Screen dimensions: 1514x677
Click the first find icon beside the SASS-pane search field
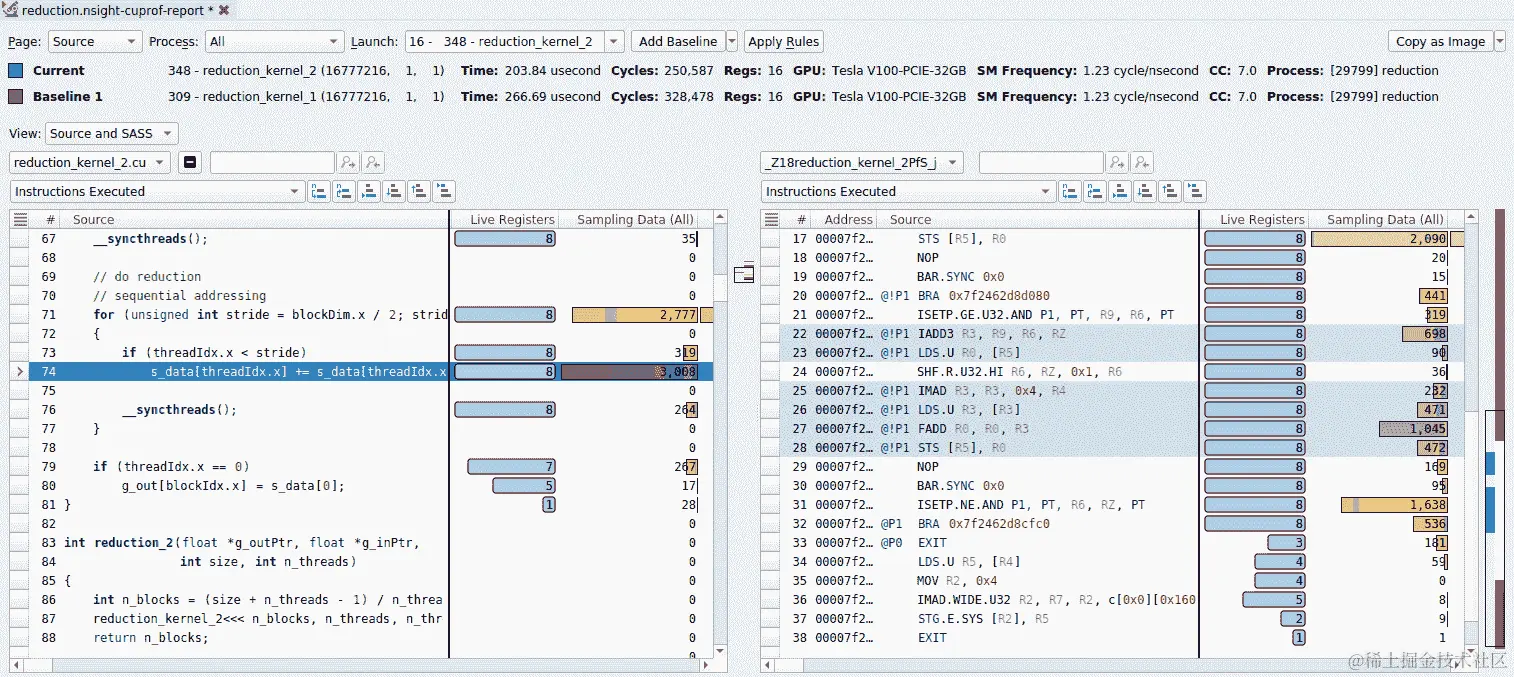[1117, 162]
